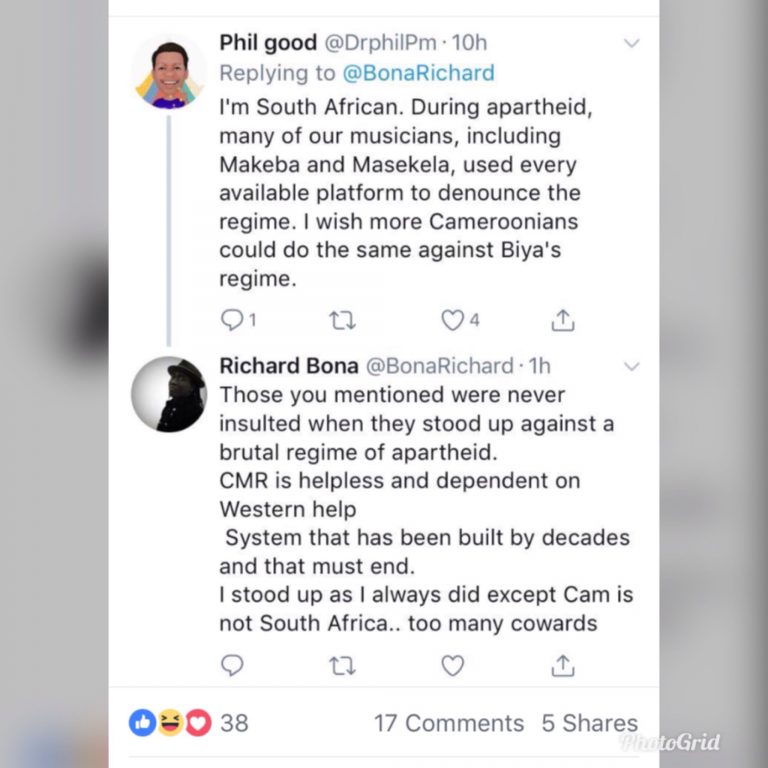Image resolution: width=768 pixels, height=768 pixels.
Task: Open the @BonaRichard mention link
Action: [419, 74]
